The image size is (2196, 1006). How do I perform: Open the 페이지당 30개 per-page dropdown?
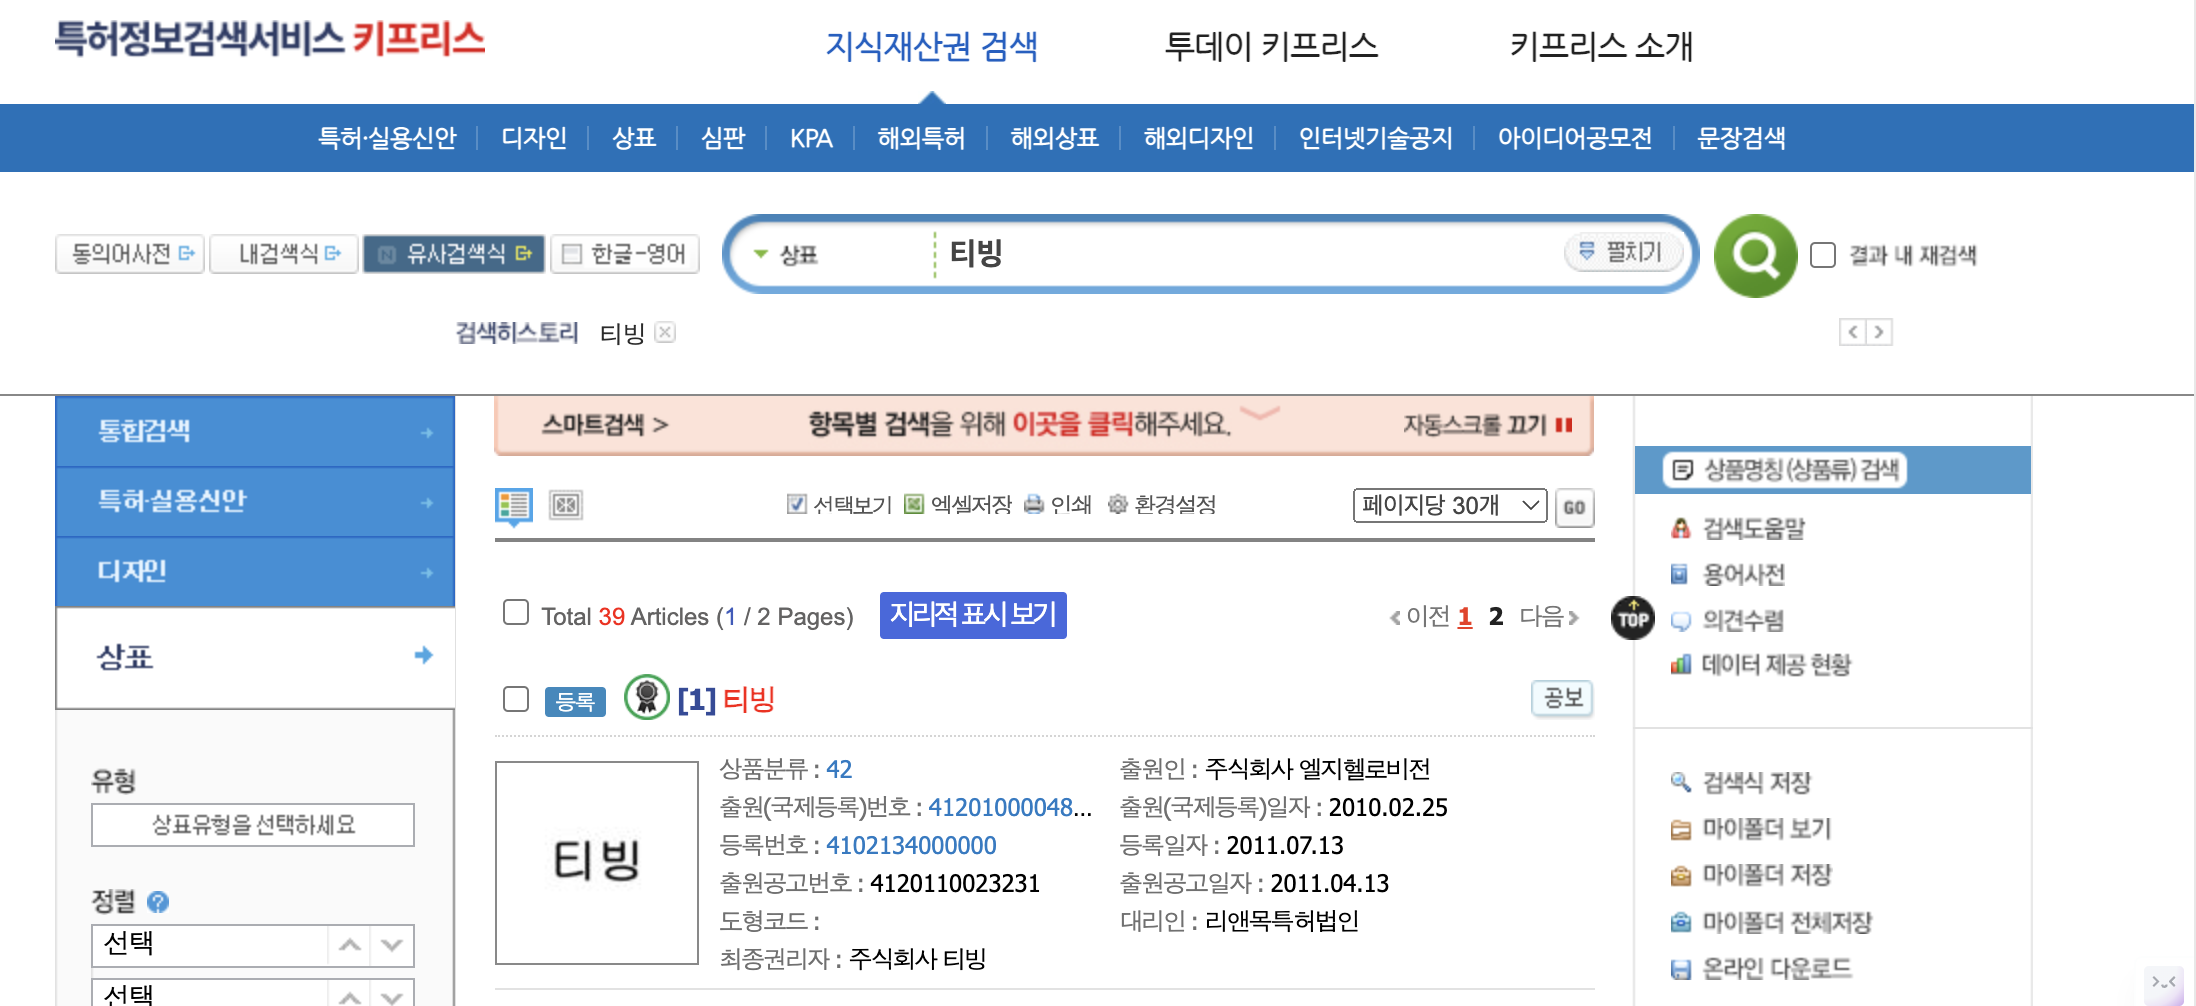click(x=1449, y=505)
